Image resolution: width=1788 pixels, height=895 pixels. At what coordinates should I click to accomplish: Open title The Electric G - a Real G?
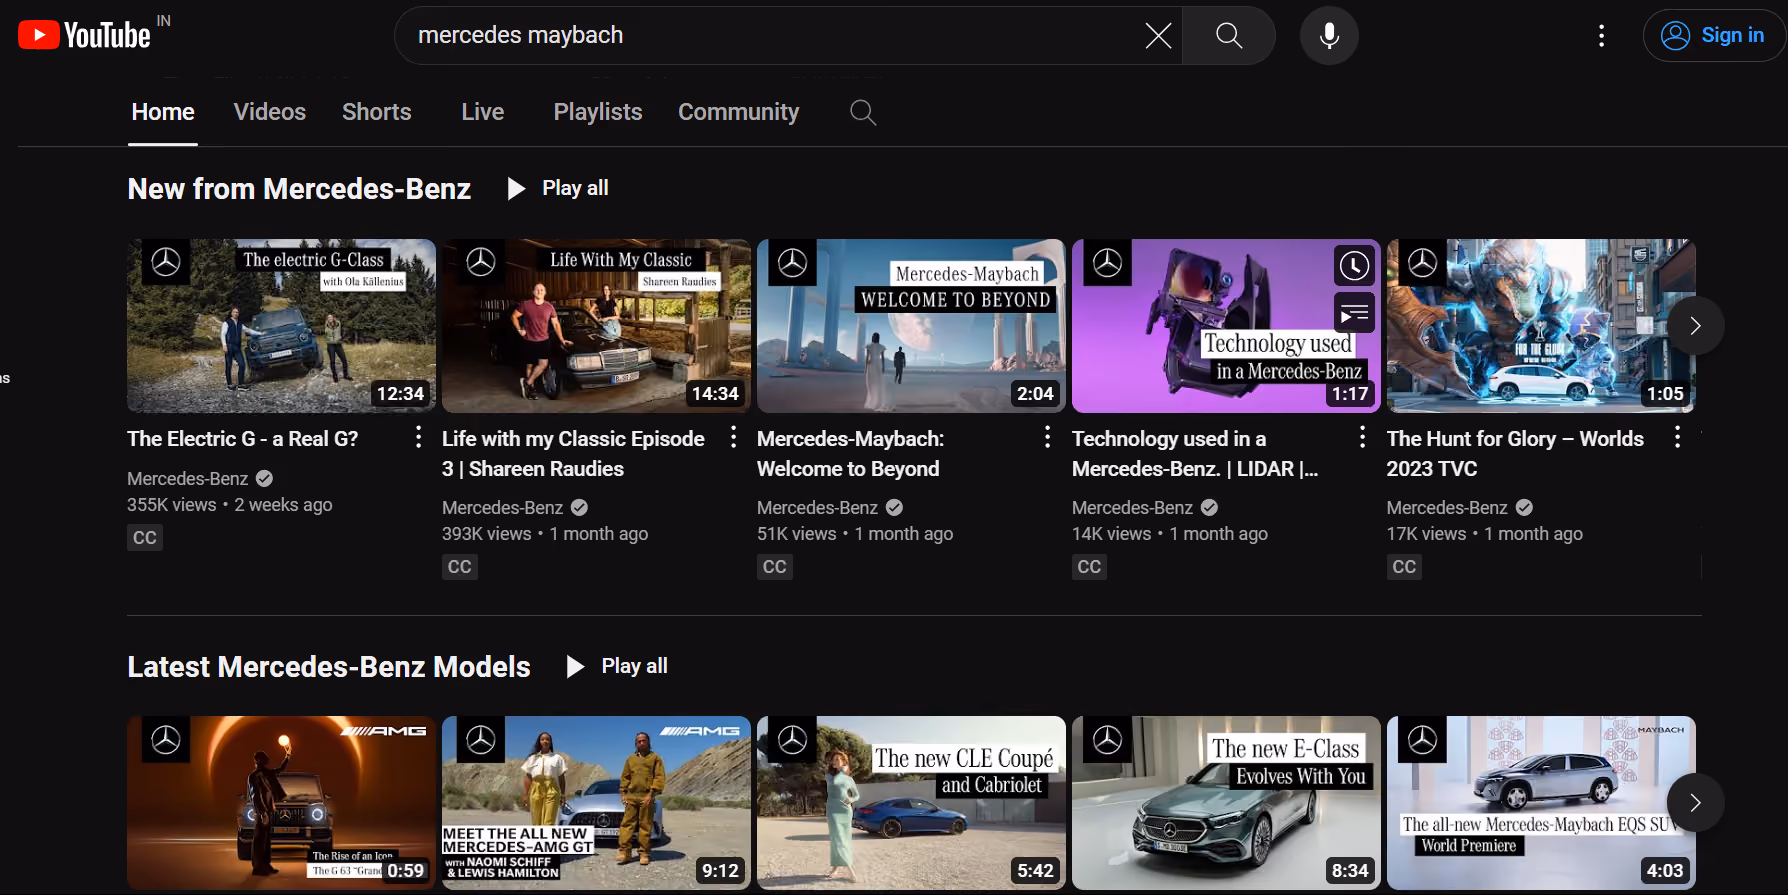(x=243, y=439)
